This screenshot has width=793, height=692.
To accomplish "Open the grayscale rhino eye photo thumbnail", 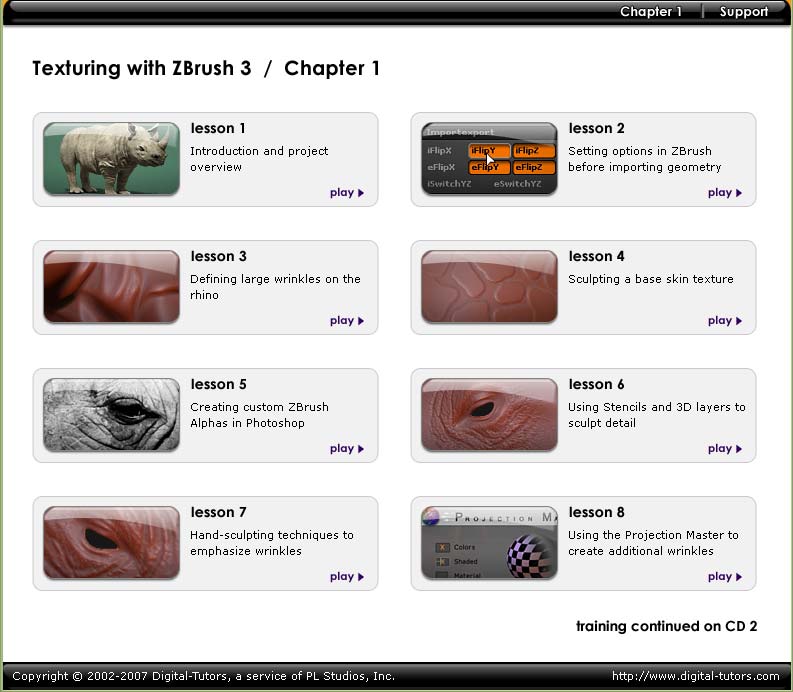I will point(111,415).
